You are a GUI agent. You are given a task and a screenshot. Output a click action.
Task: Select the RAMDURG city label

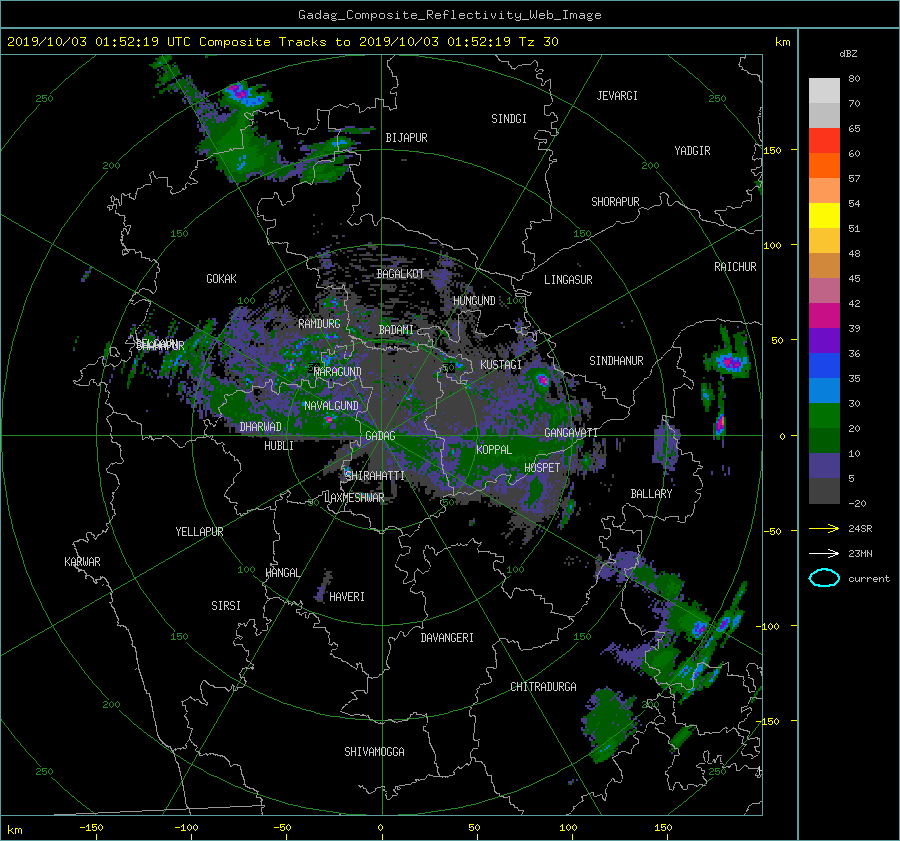pos(319,324)
